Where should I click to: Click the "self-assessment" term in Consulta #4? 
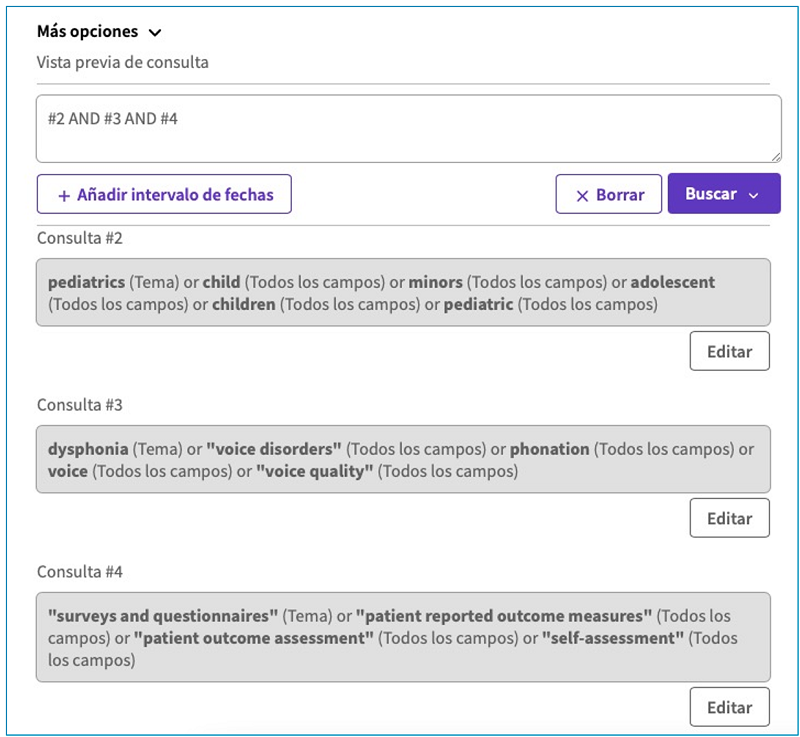(613, 638)
